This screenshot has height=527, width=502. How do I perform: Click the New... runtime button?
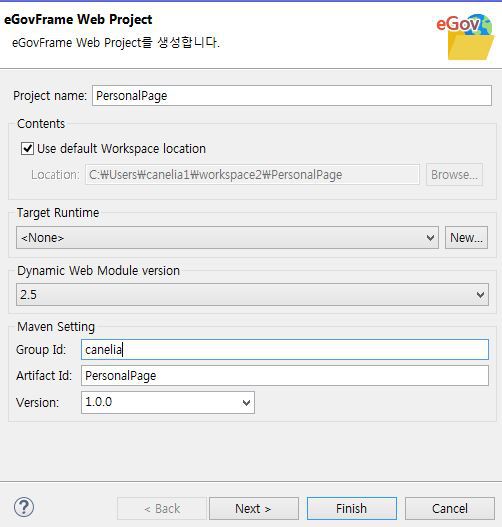[x=466, y=238]
